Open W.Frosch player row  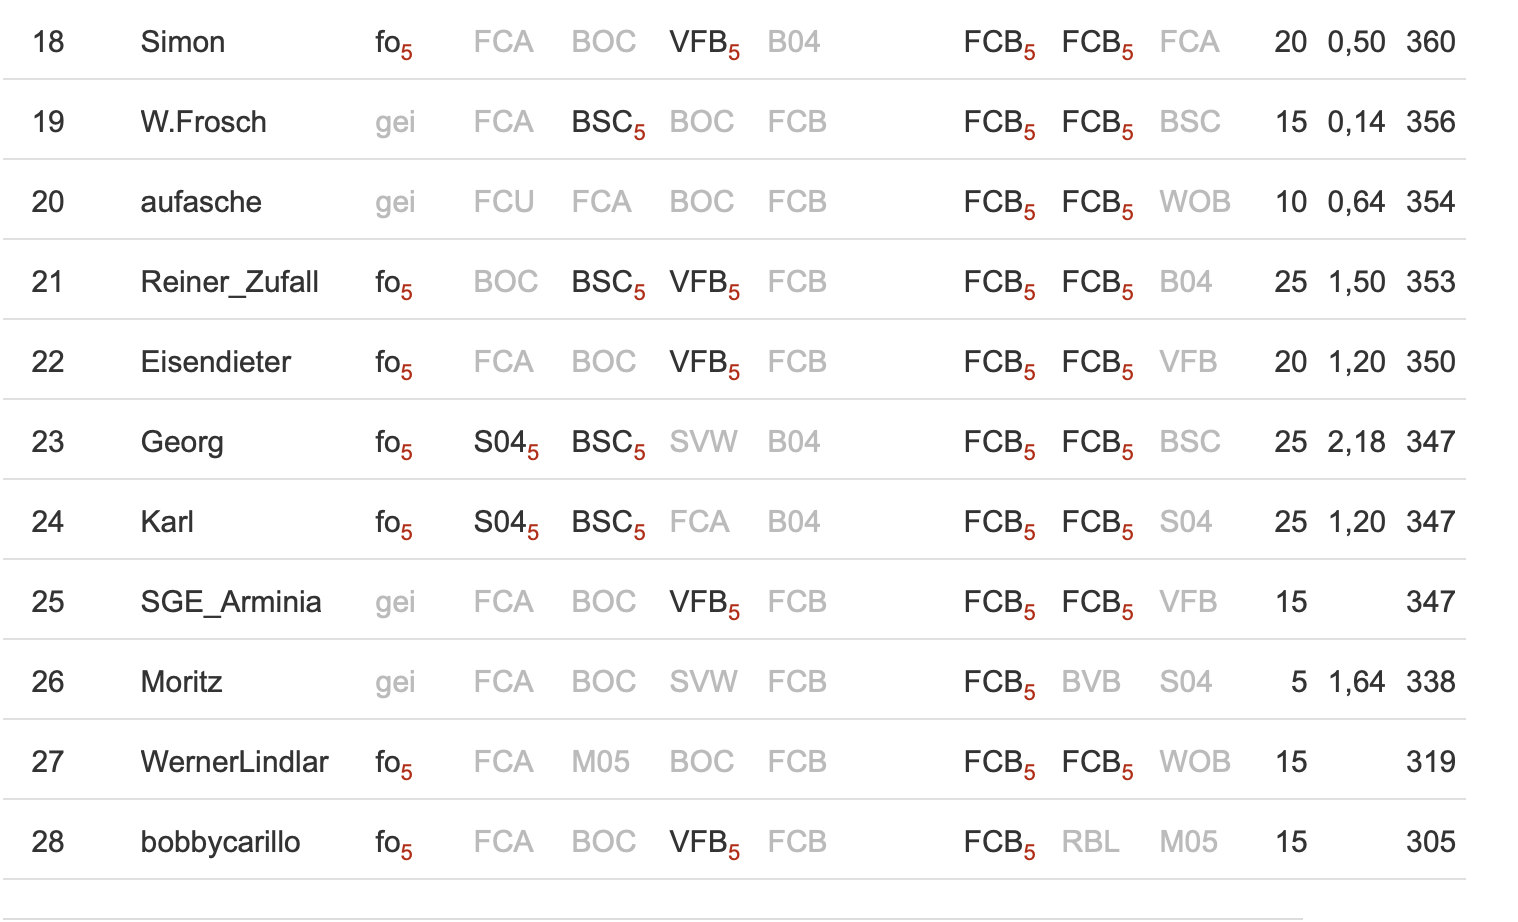coord(734,121)
